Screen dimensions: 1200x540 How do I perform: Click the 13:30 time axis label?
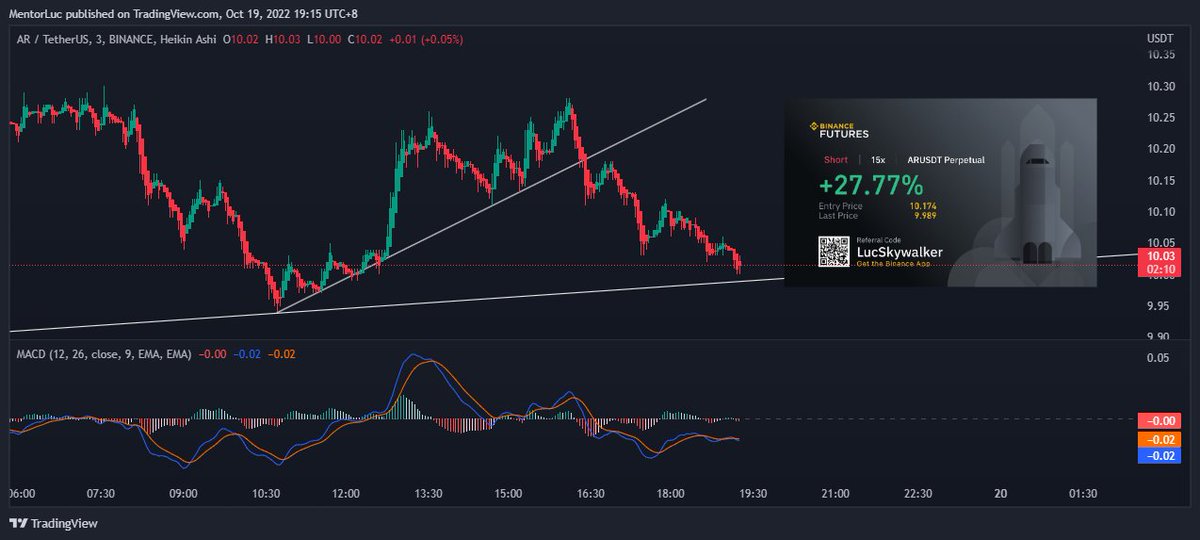point(427,493)
